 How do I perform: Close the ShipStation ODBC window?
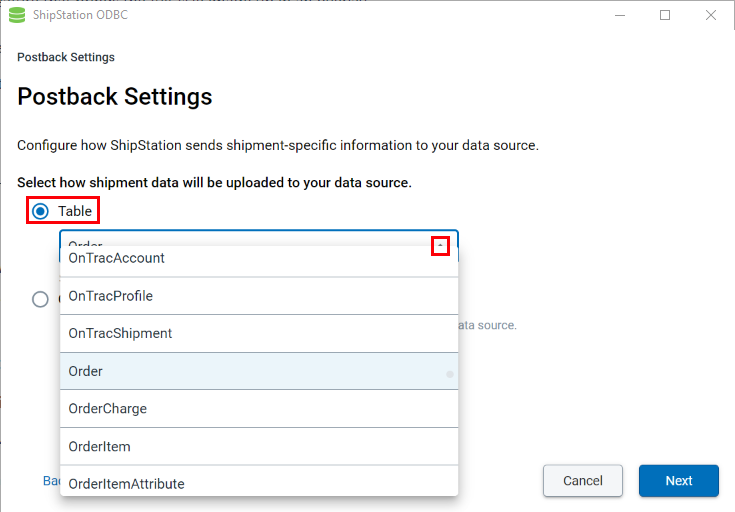coord(711,15)
